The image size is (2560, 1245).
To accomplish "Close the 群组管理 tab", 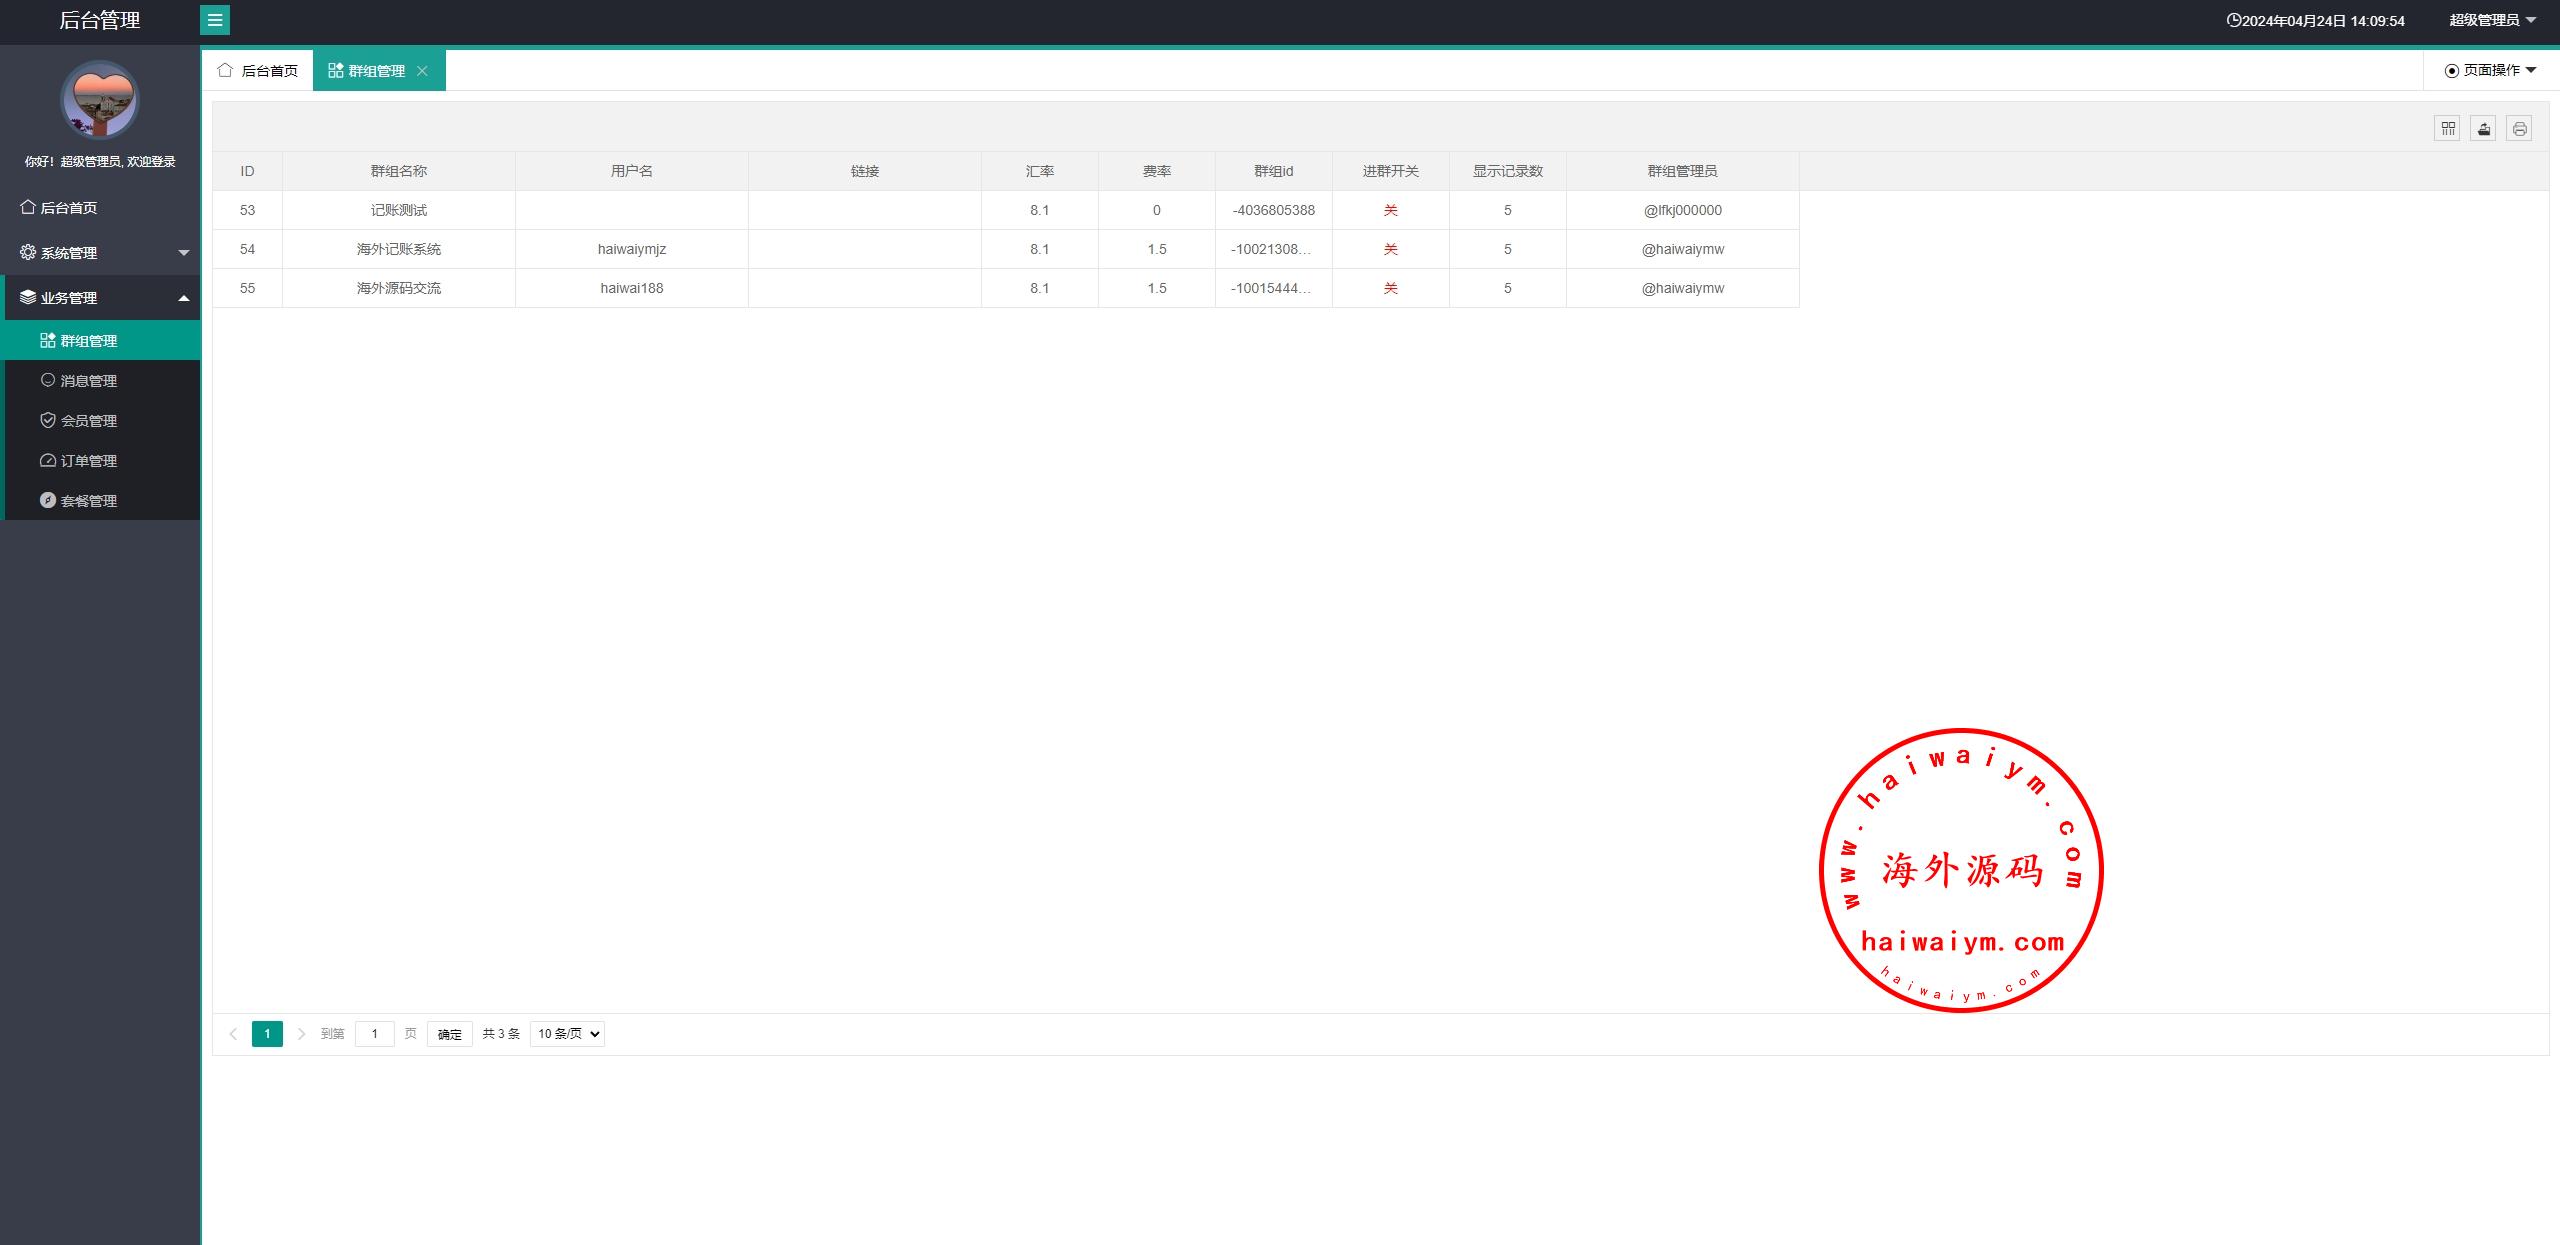I will click(422, 71).
